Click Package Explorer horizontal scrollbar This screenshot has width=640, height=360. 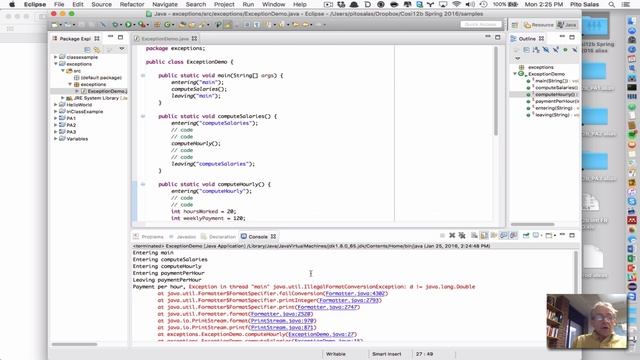[74, 344]
